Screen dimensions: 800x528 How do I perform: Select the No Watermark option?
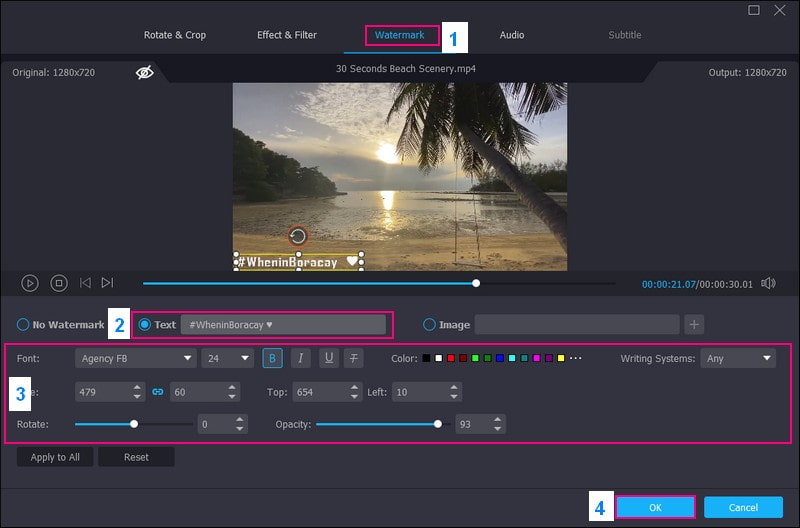tap(23, 325)
